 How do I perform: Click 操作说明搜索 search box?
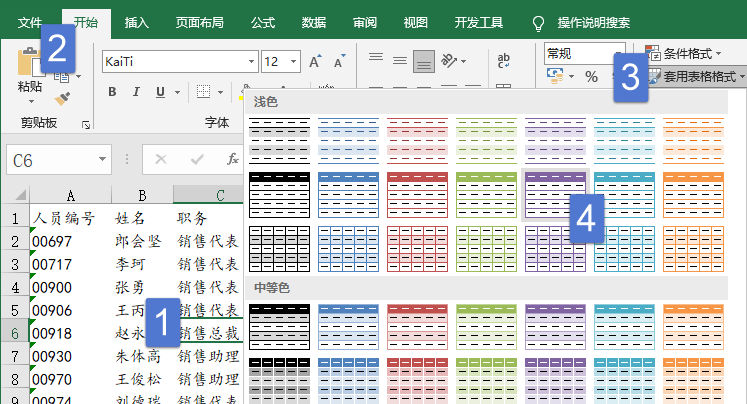pos(594,22)
